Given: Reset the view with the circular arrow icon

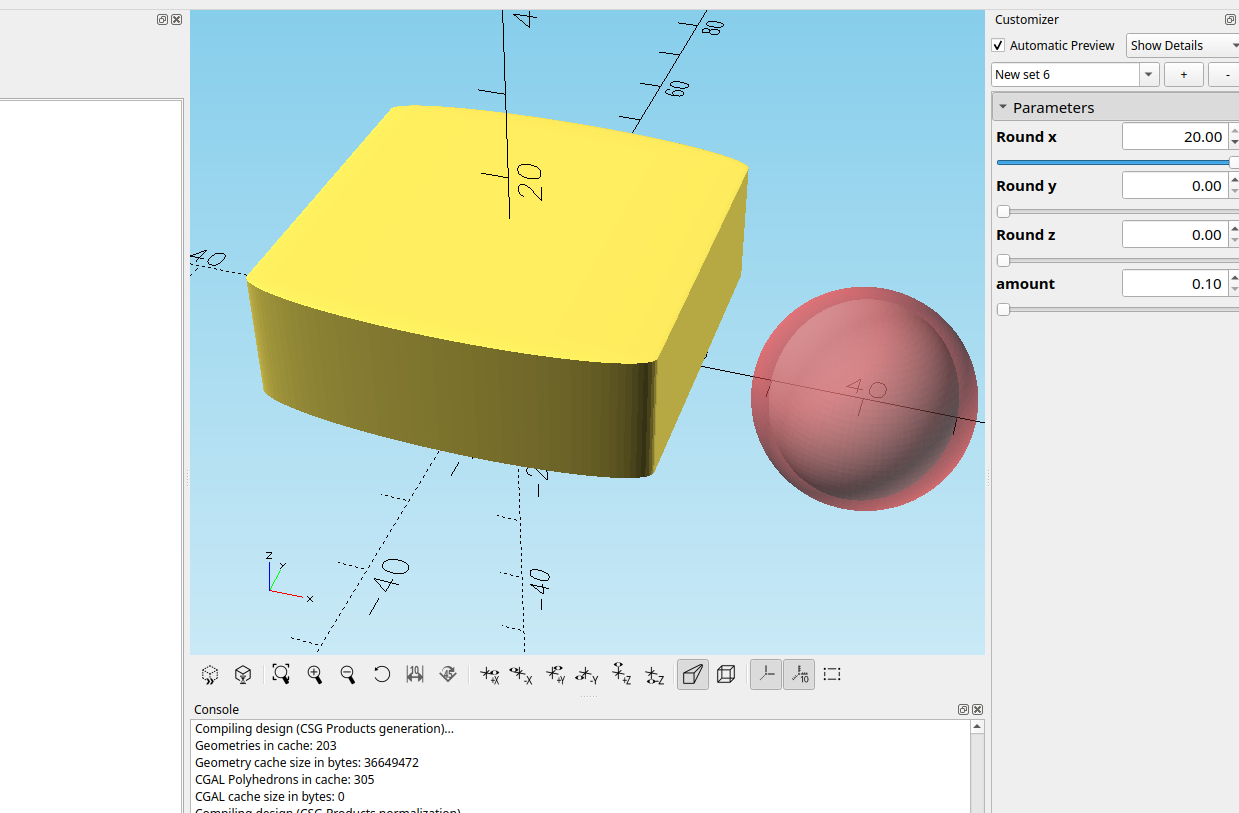Looking at the screenshot, I should [x=381, y=675].
